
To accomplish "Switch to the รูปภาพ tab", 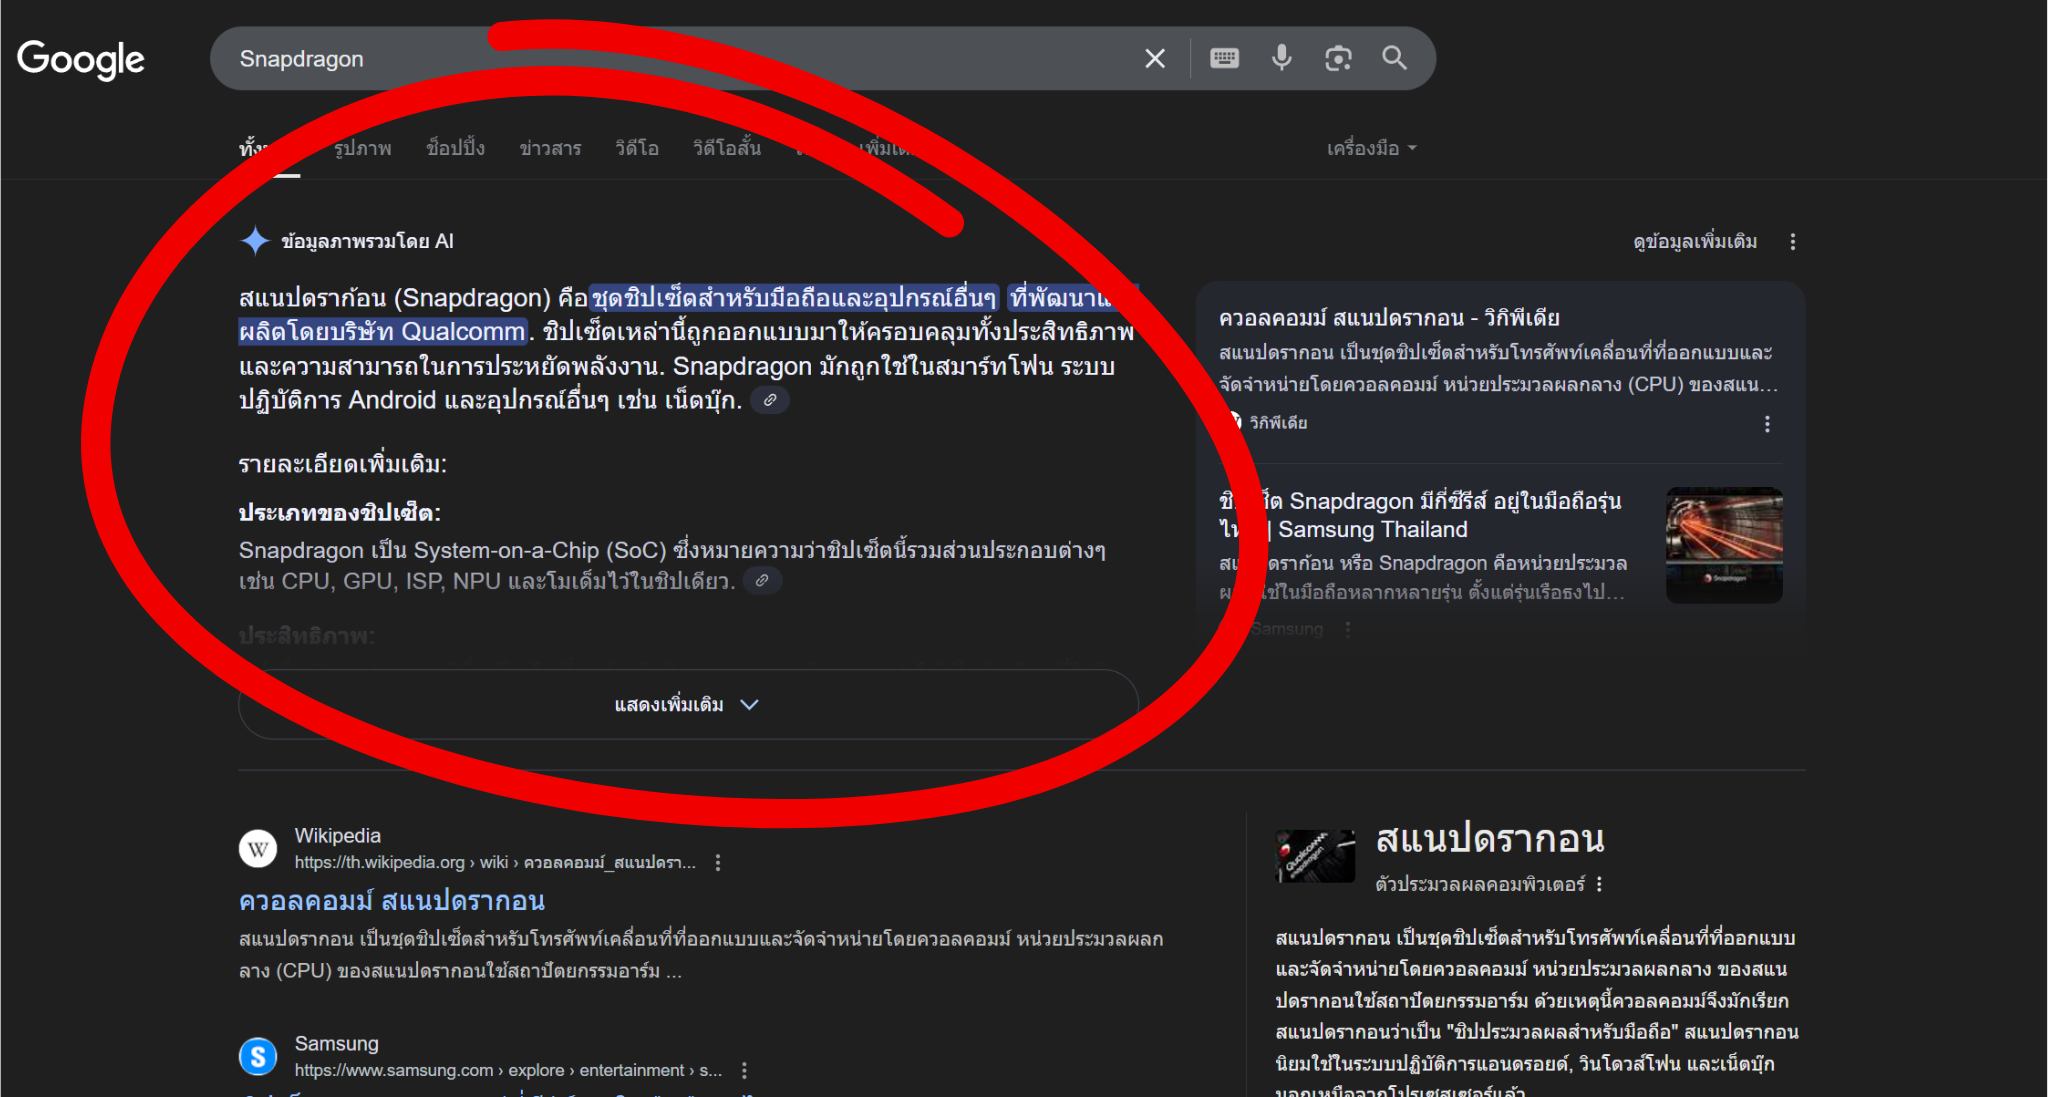I will (362, 148).
